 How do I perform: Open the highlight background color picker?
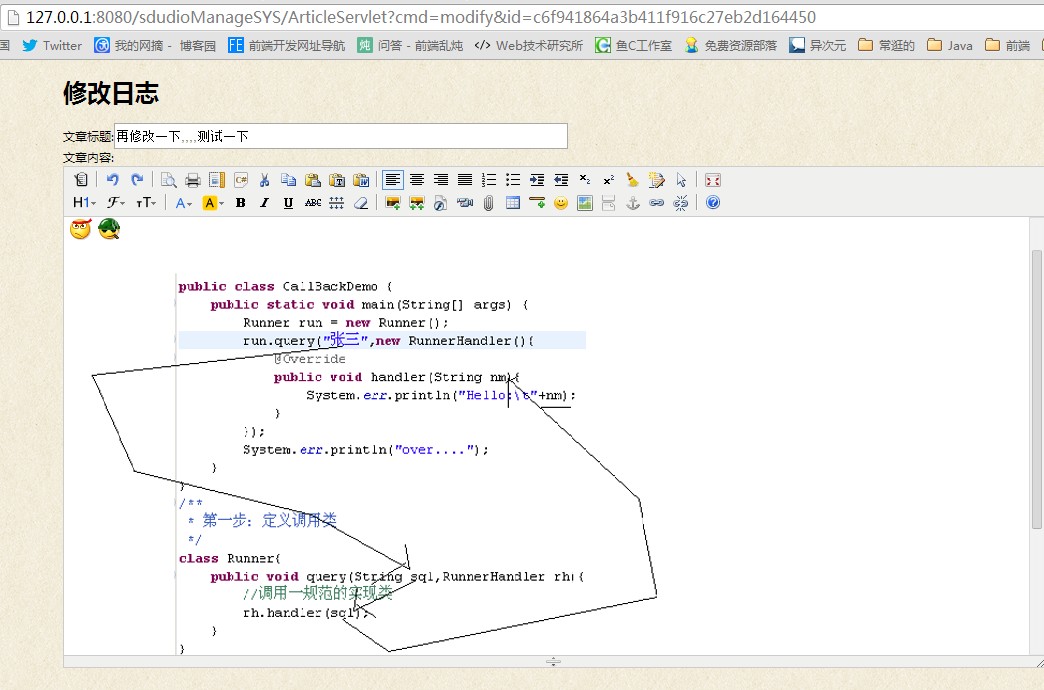pos(213,202)
